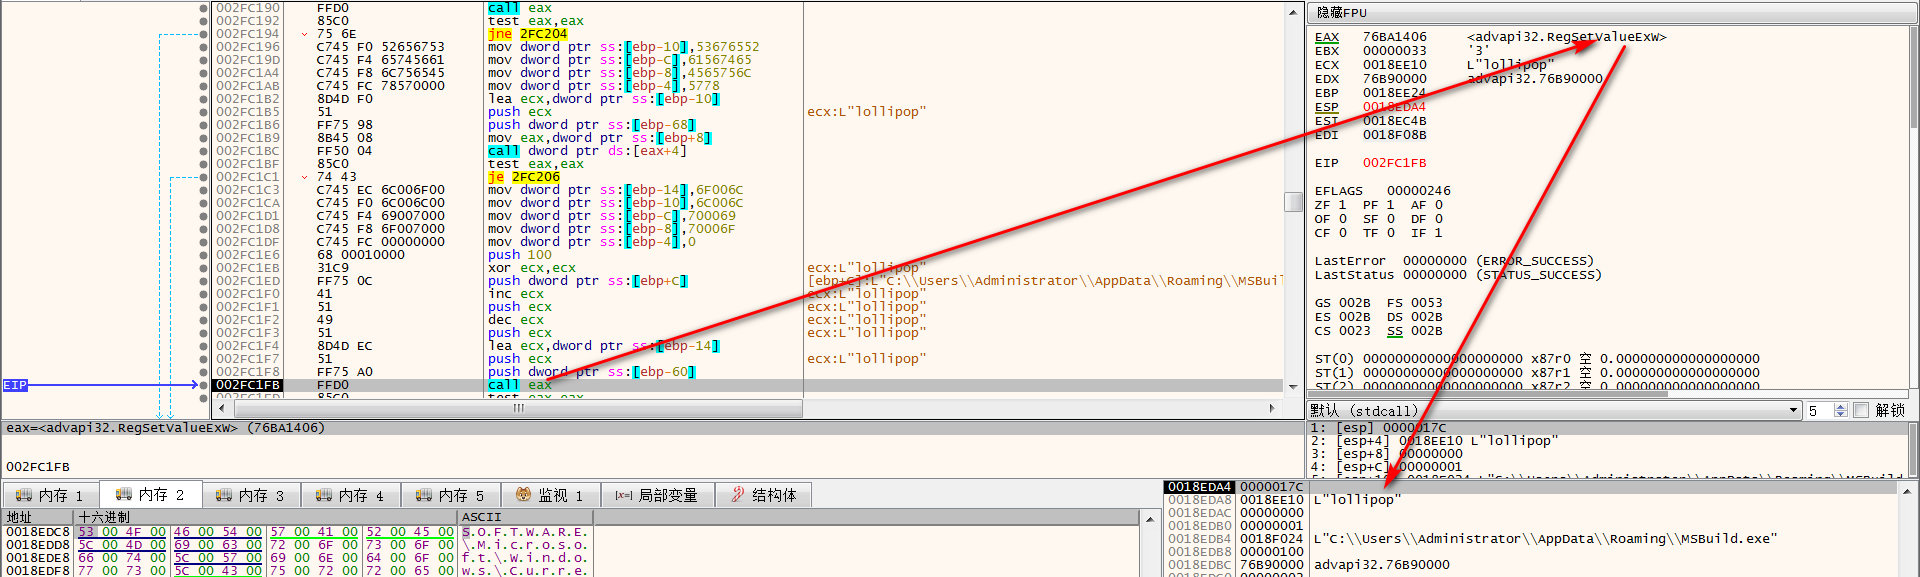Click the variable icon on 局部变量 tab
Screen dimensions: 1920x577
[x=623, y=495]
